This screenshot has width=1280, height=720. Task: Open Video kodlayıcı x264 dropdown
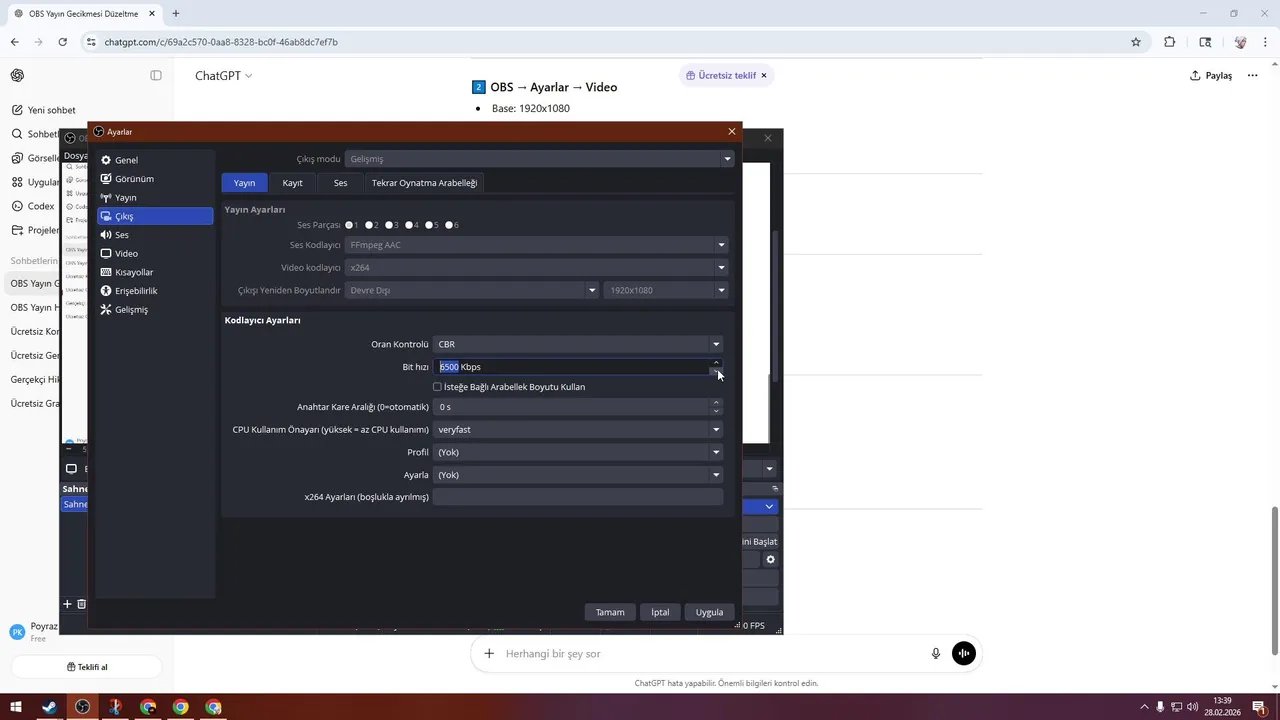(536, 268)
